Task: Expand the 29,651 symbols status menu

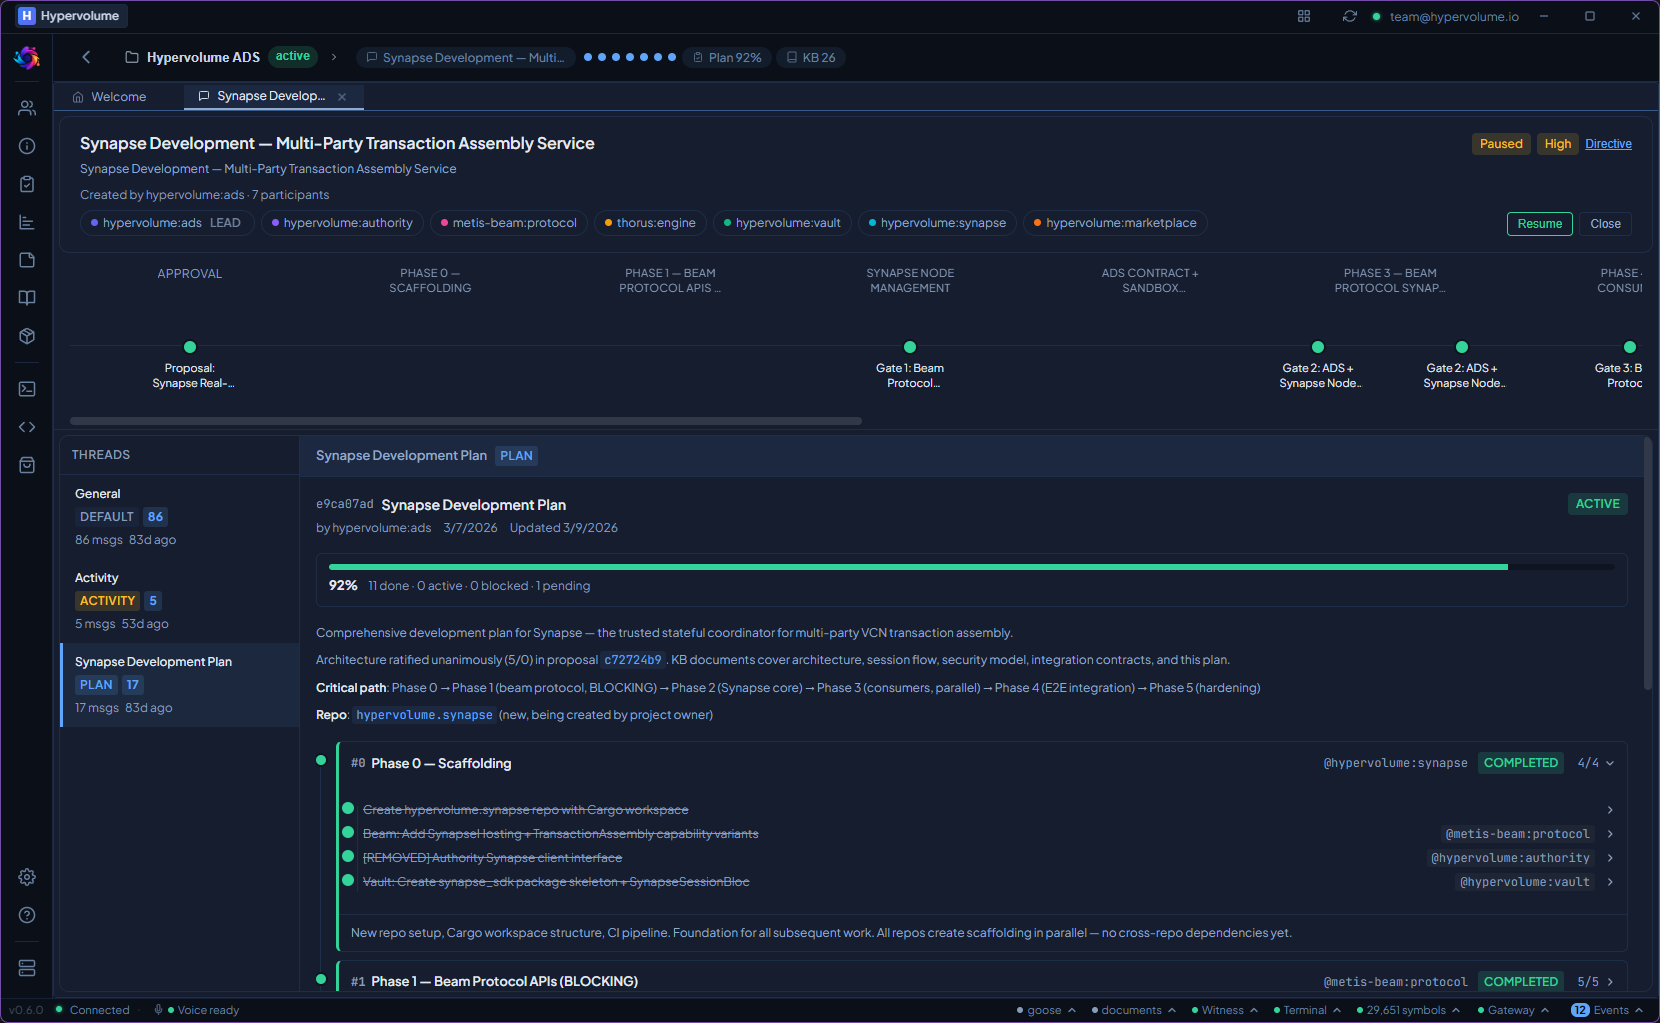Action: click(1408, 1010)
